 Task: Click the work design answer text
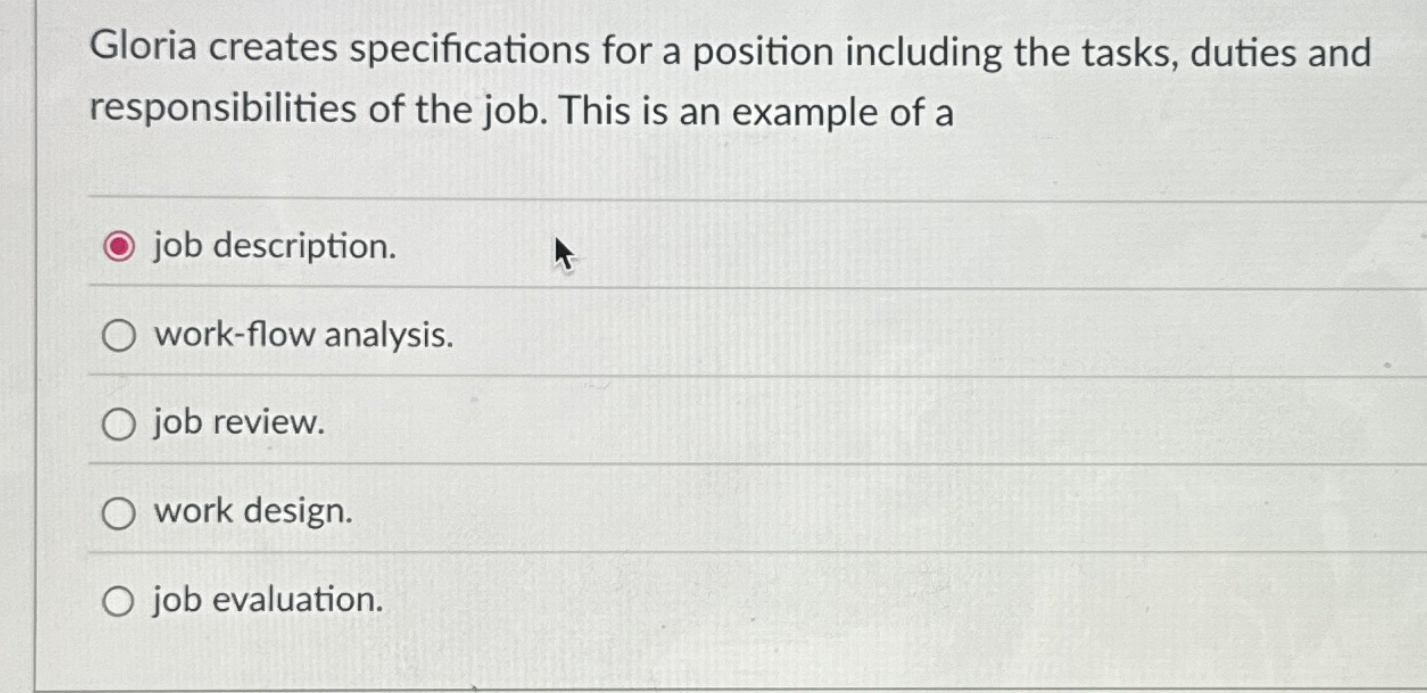pos(251,513)
